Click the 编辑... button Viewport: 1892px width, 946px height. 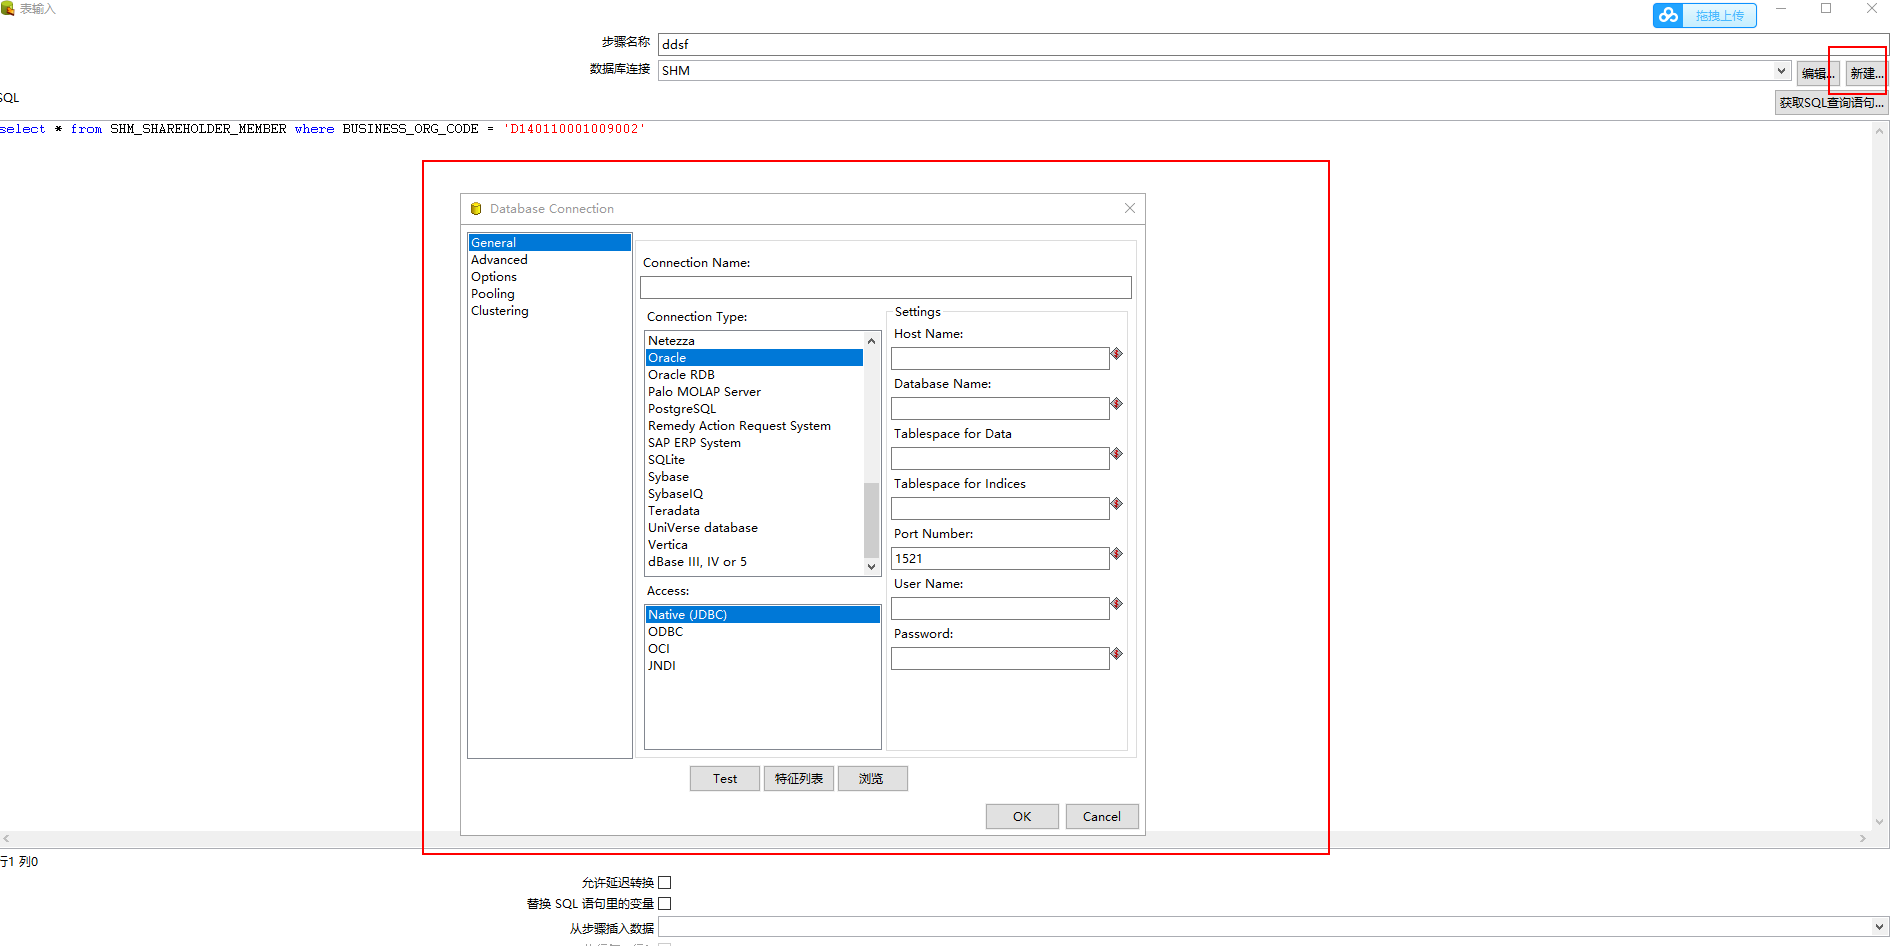[1818, 73]
